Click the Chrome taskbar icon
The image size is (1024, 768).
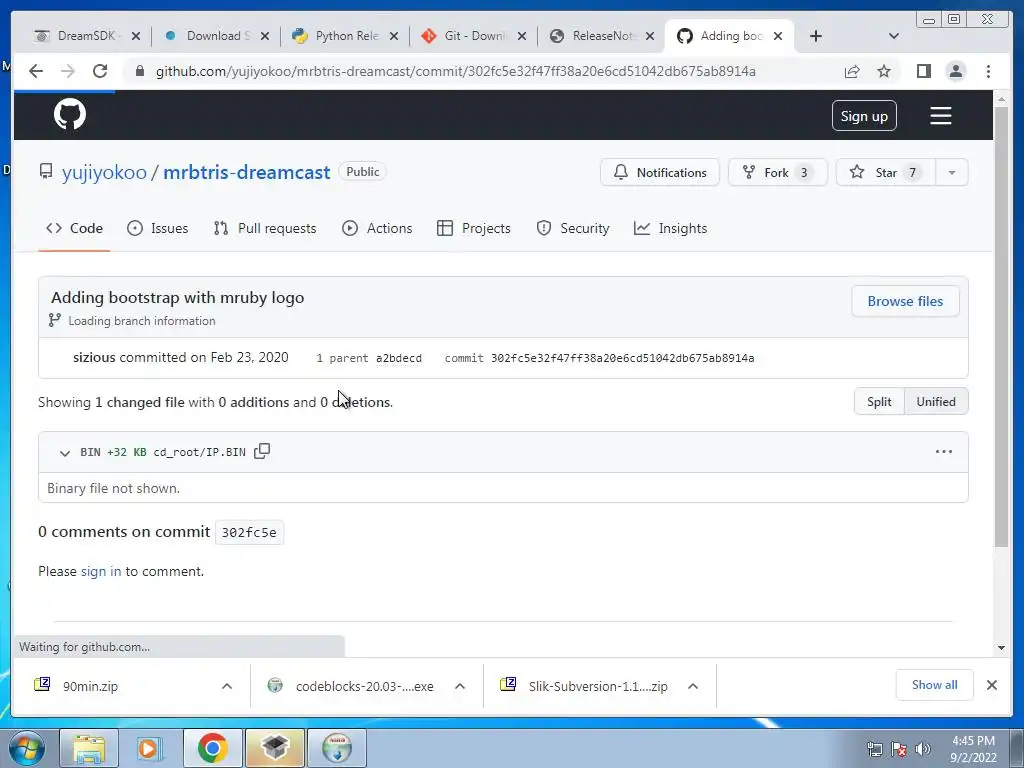(212, 748)
